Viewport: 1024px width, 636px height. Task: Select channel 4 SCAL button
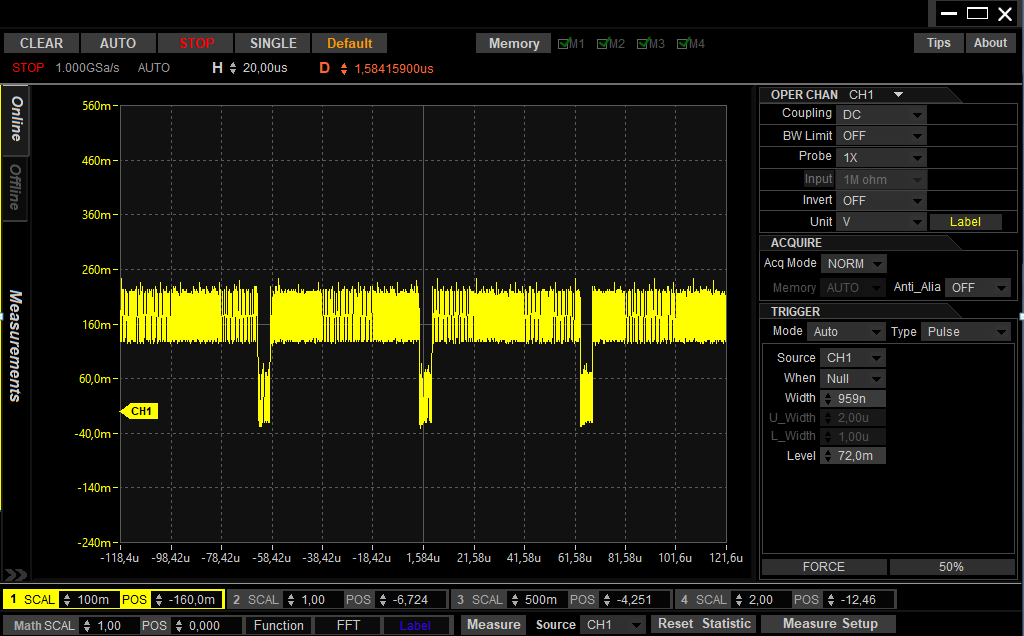pos(703,599)
